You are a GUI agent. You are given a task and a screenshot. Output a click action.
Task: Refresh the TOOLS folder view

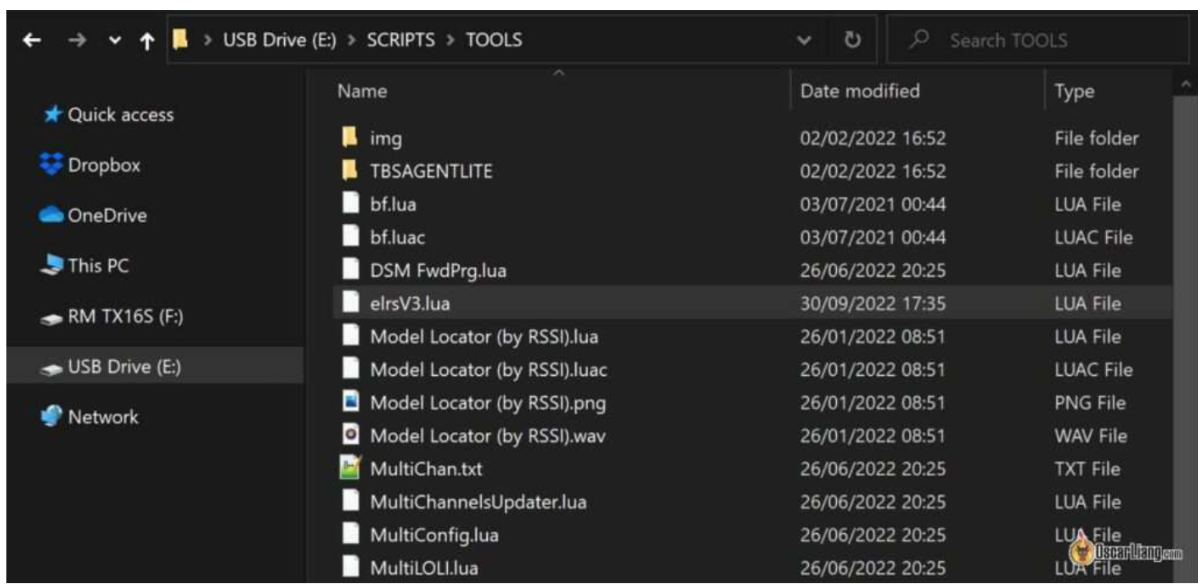point(852,40)
